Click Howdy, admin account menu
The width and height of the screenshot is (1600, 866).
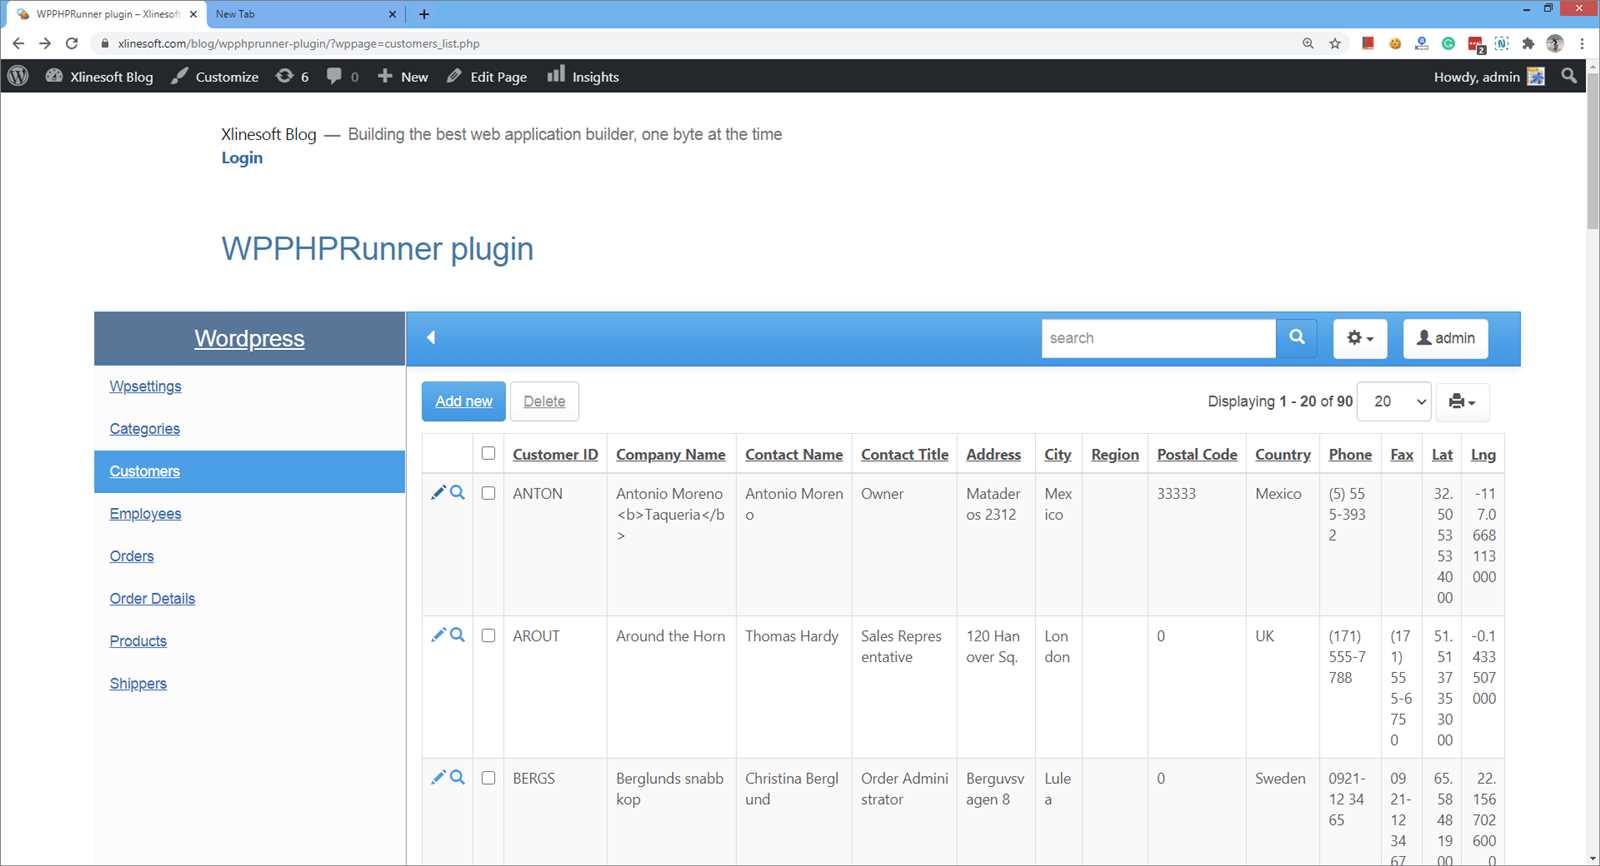[1489, 76]
